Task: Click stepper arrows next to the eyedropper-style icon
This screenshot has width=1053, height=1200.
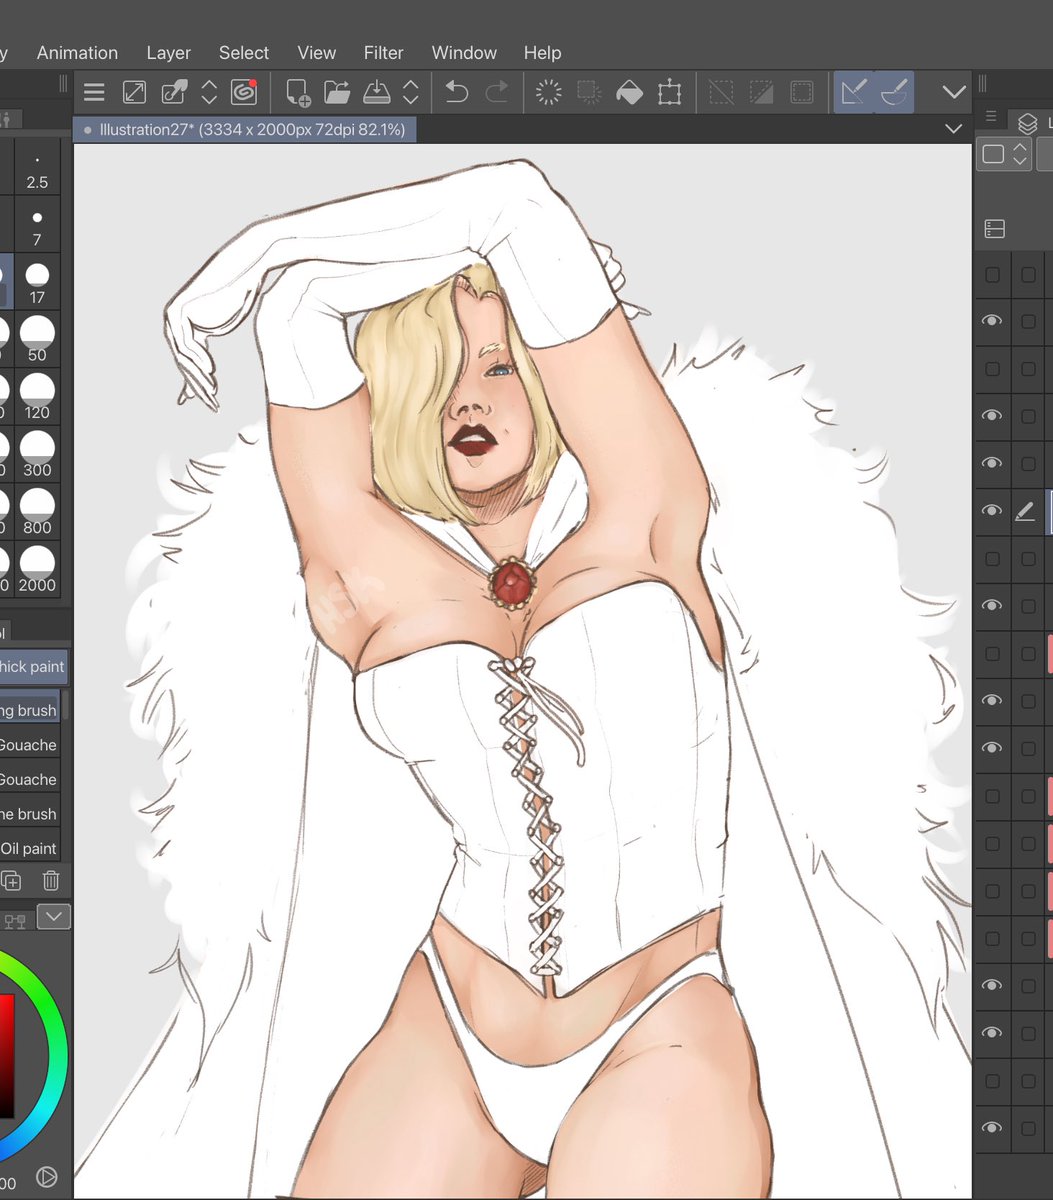Action: [x=209, y=93]
